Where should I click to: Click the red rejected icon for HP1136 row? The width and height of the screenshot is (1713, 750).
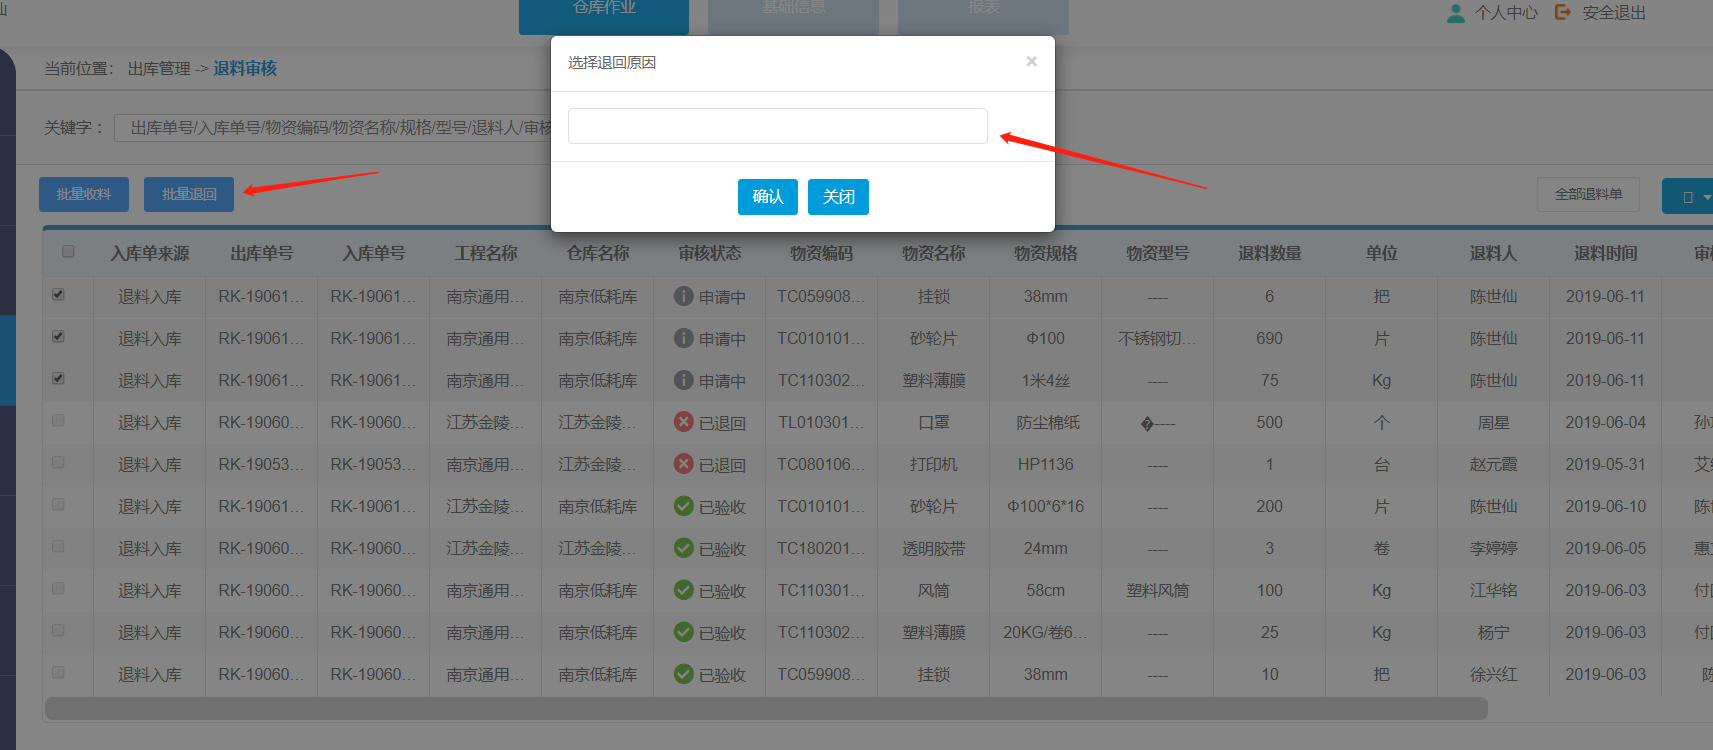(x=684, y=464)
